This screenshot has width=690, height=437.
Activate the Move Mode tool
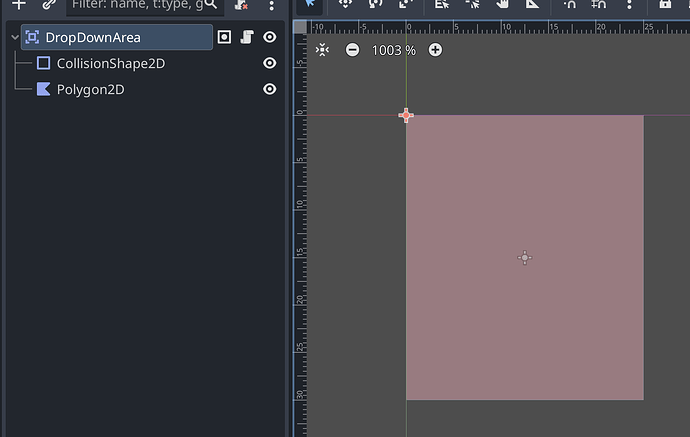click(x=345, y=4)
